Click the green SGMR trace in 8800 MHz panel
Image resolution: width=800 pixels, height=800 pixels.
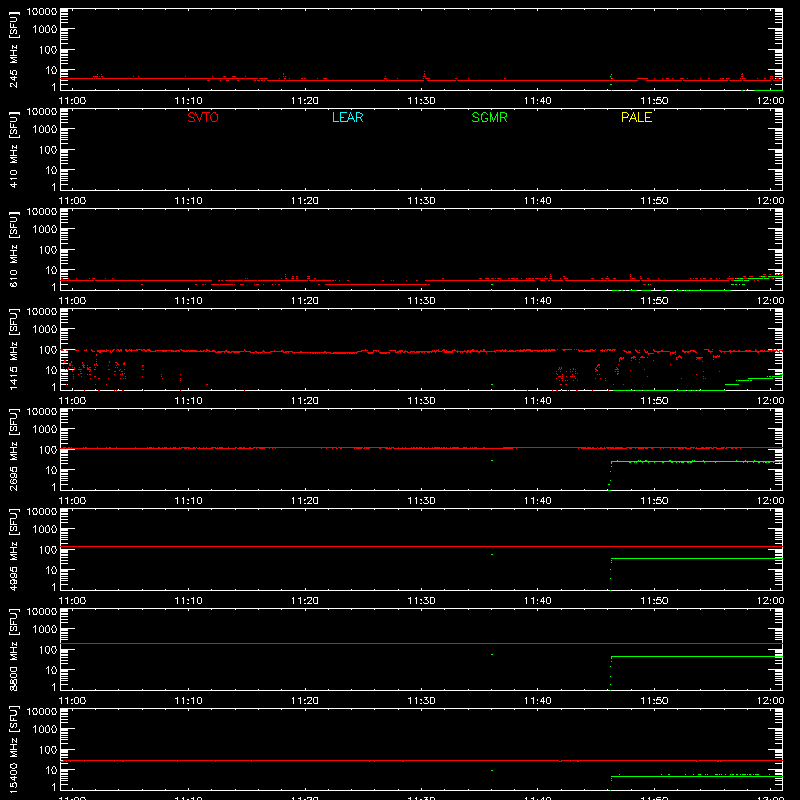click(x=696, y=657)
